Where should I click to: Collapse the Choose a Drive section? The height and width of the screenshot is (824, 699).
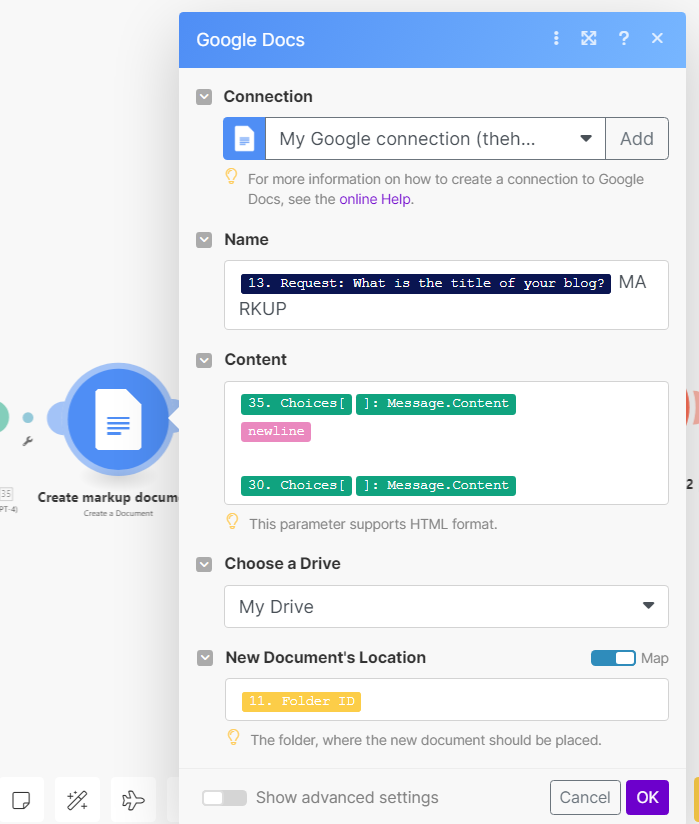(204, 564)
